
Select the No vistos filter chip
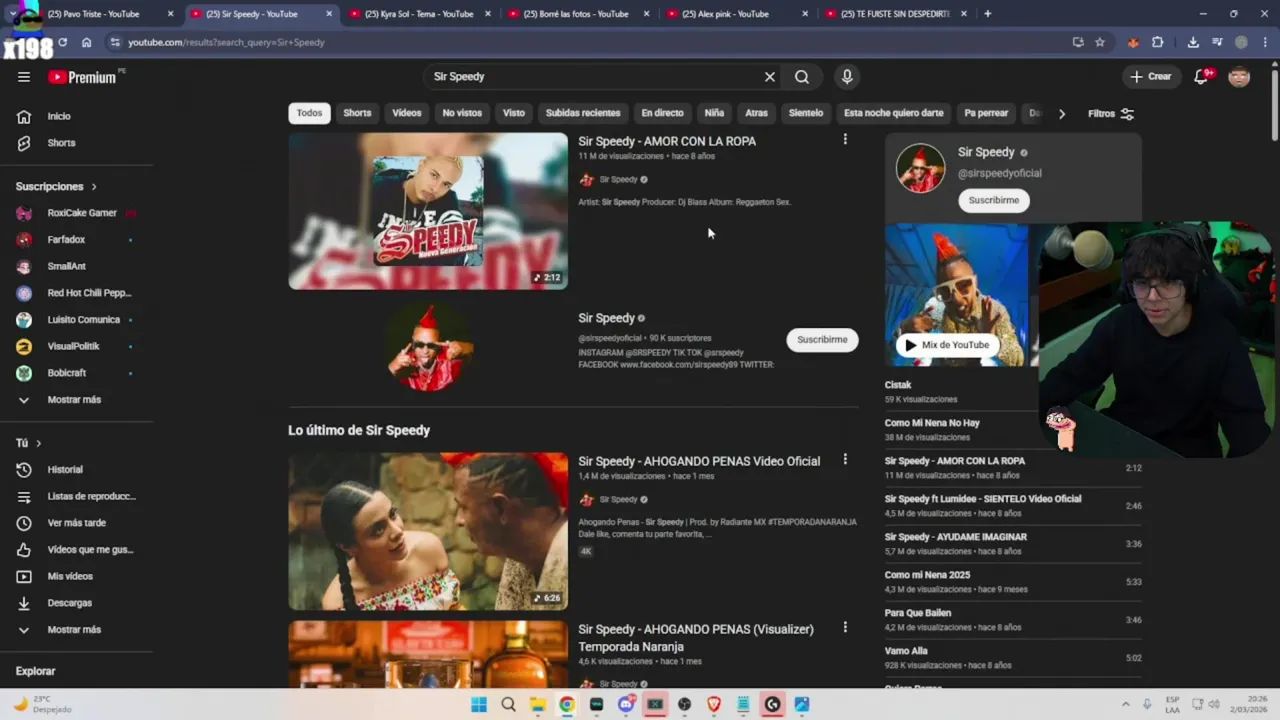click(x=462, y=113)
